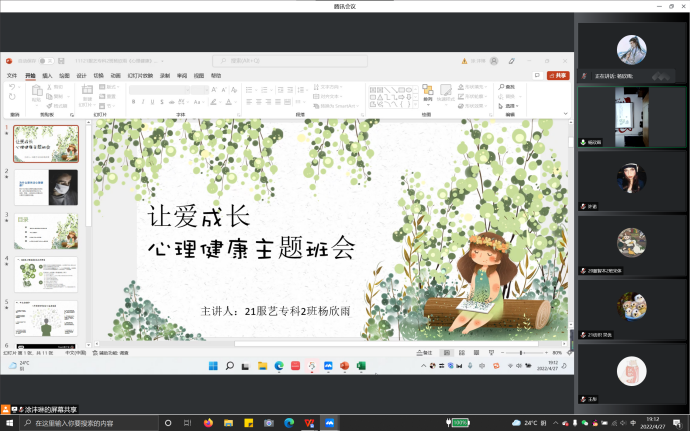Switch to the 设计 (Design) ribbon tab
This screenshot has height=431, width=690.
81,75
